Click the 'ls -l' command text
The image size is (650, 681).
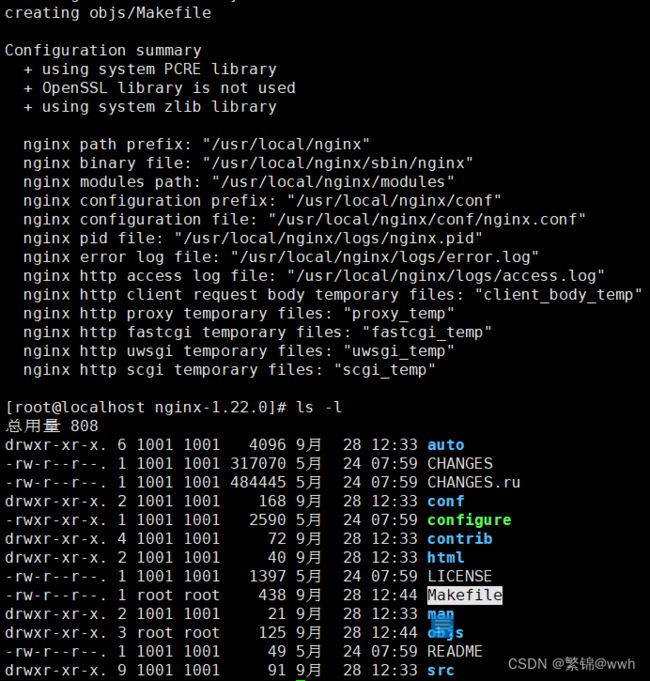click(319, 407)
